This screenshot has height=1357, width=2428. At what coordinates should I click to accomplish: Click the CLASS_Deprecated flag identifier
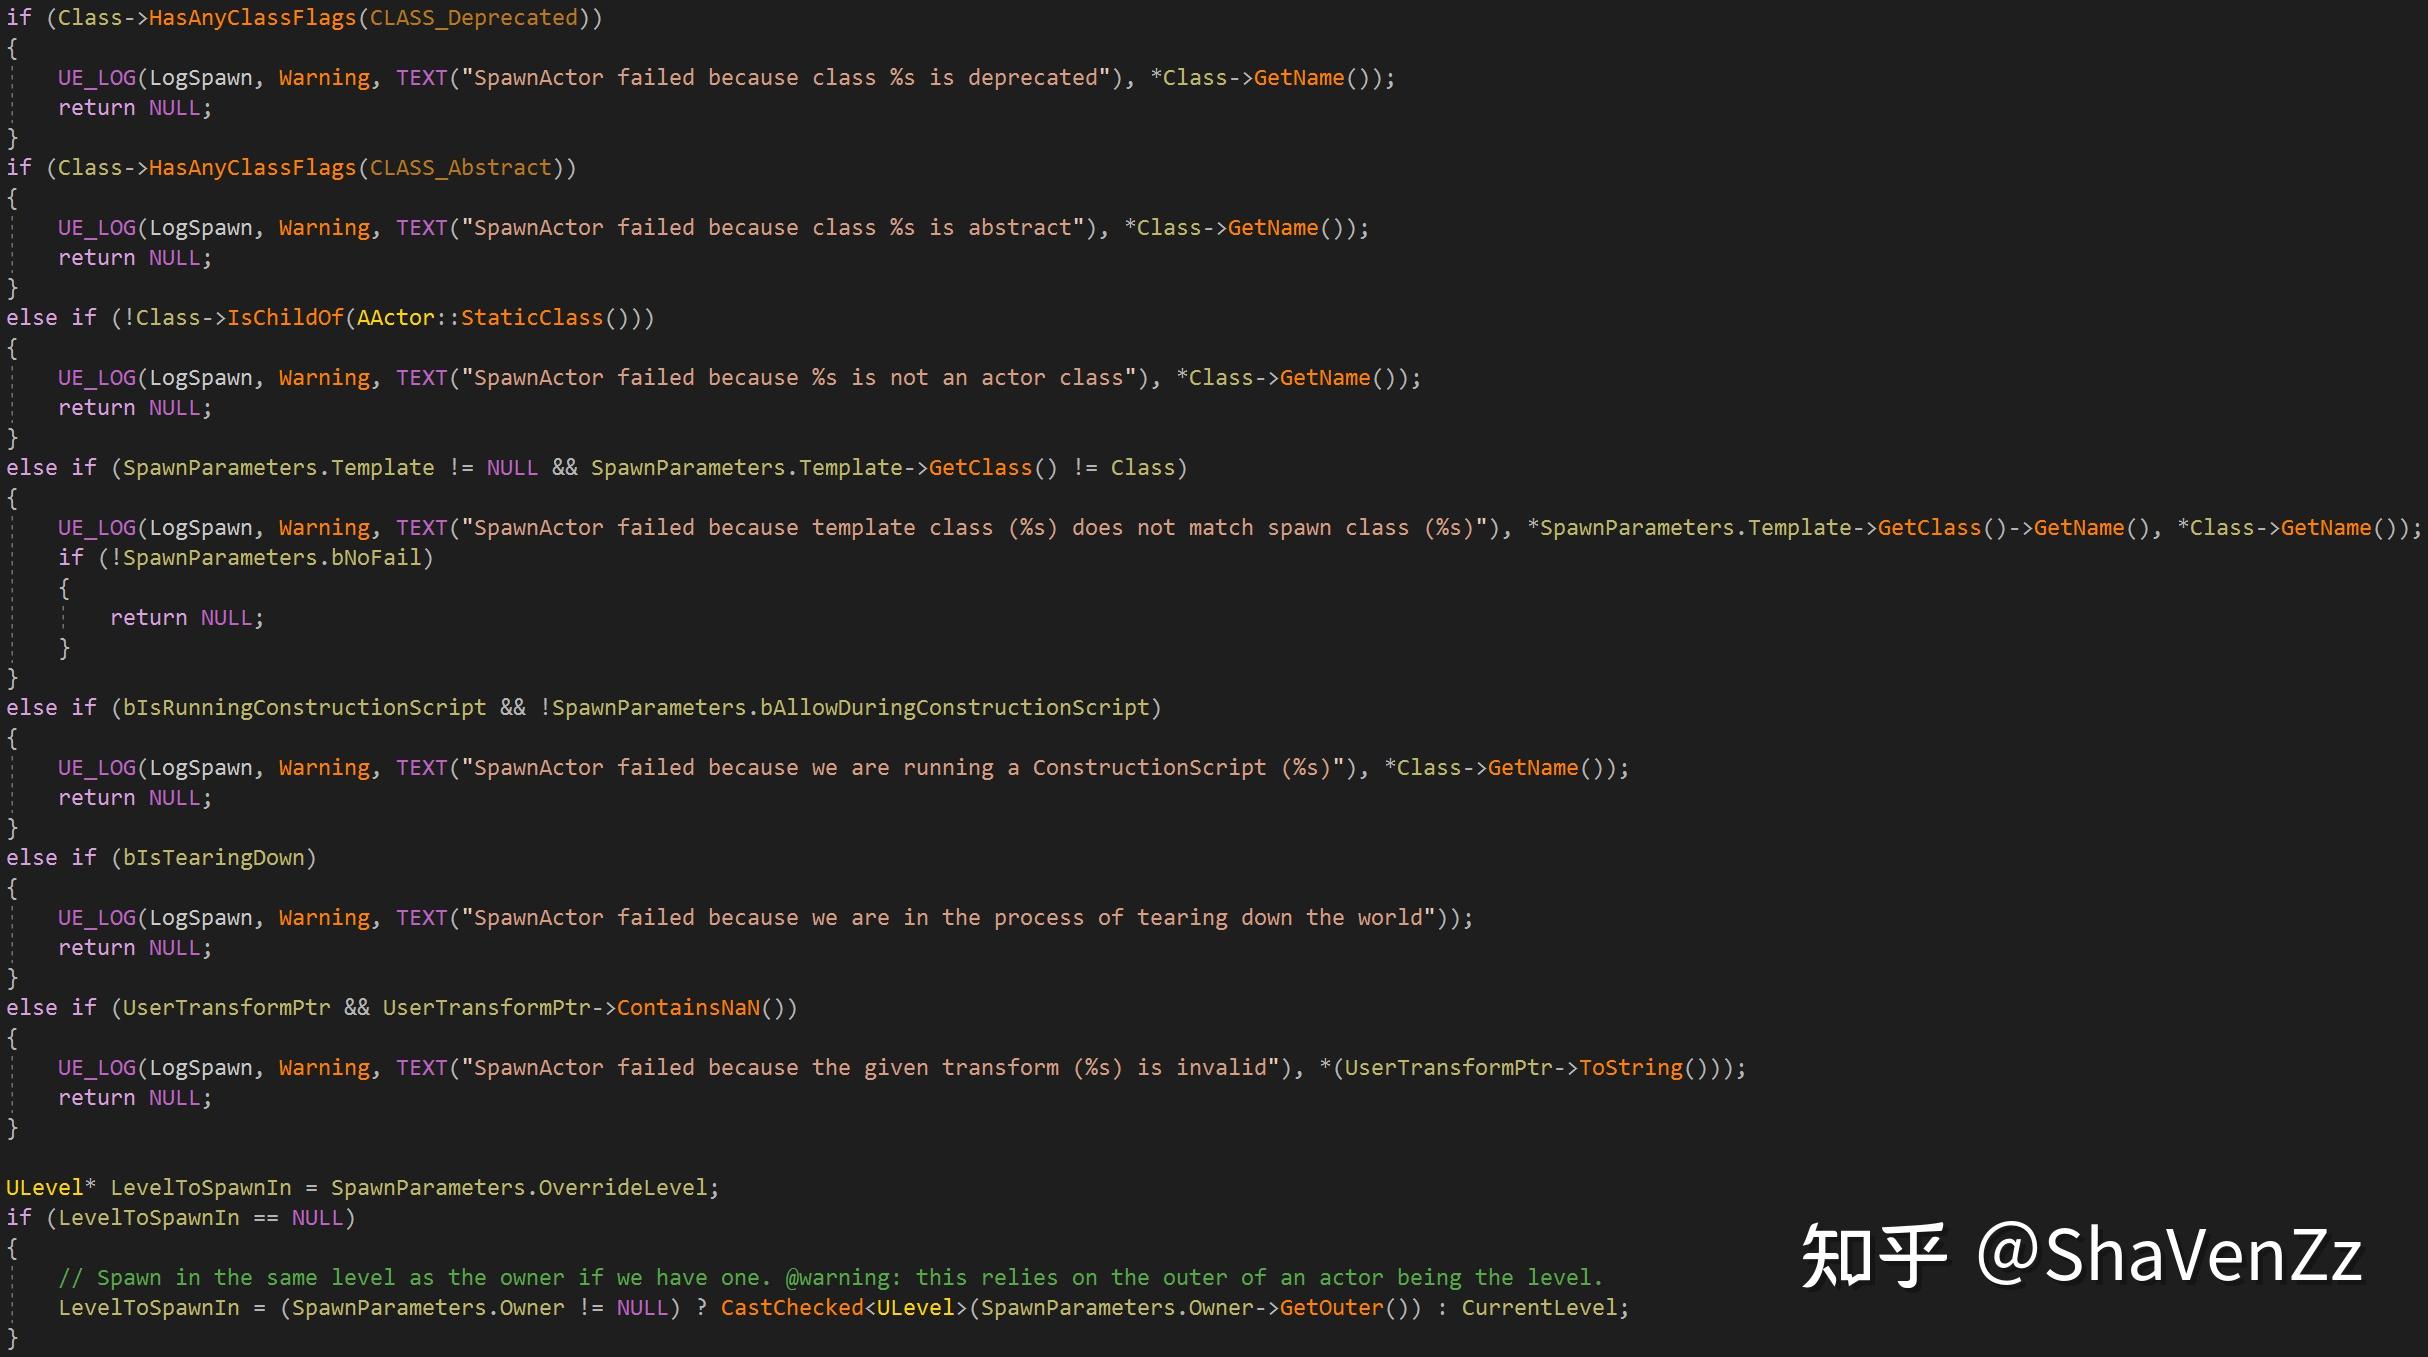(474, 18)
